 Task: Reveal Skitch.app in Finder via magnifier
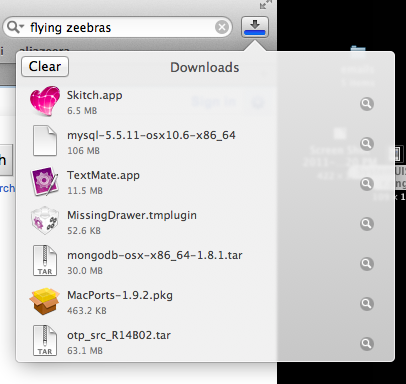(367, 104)
